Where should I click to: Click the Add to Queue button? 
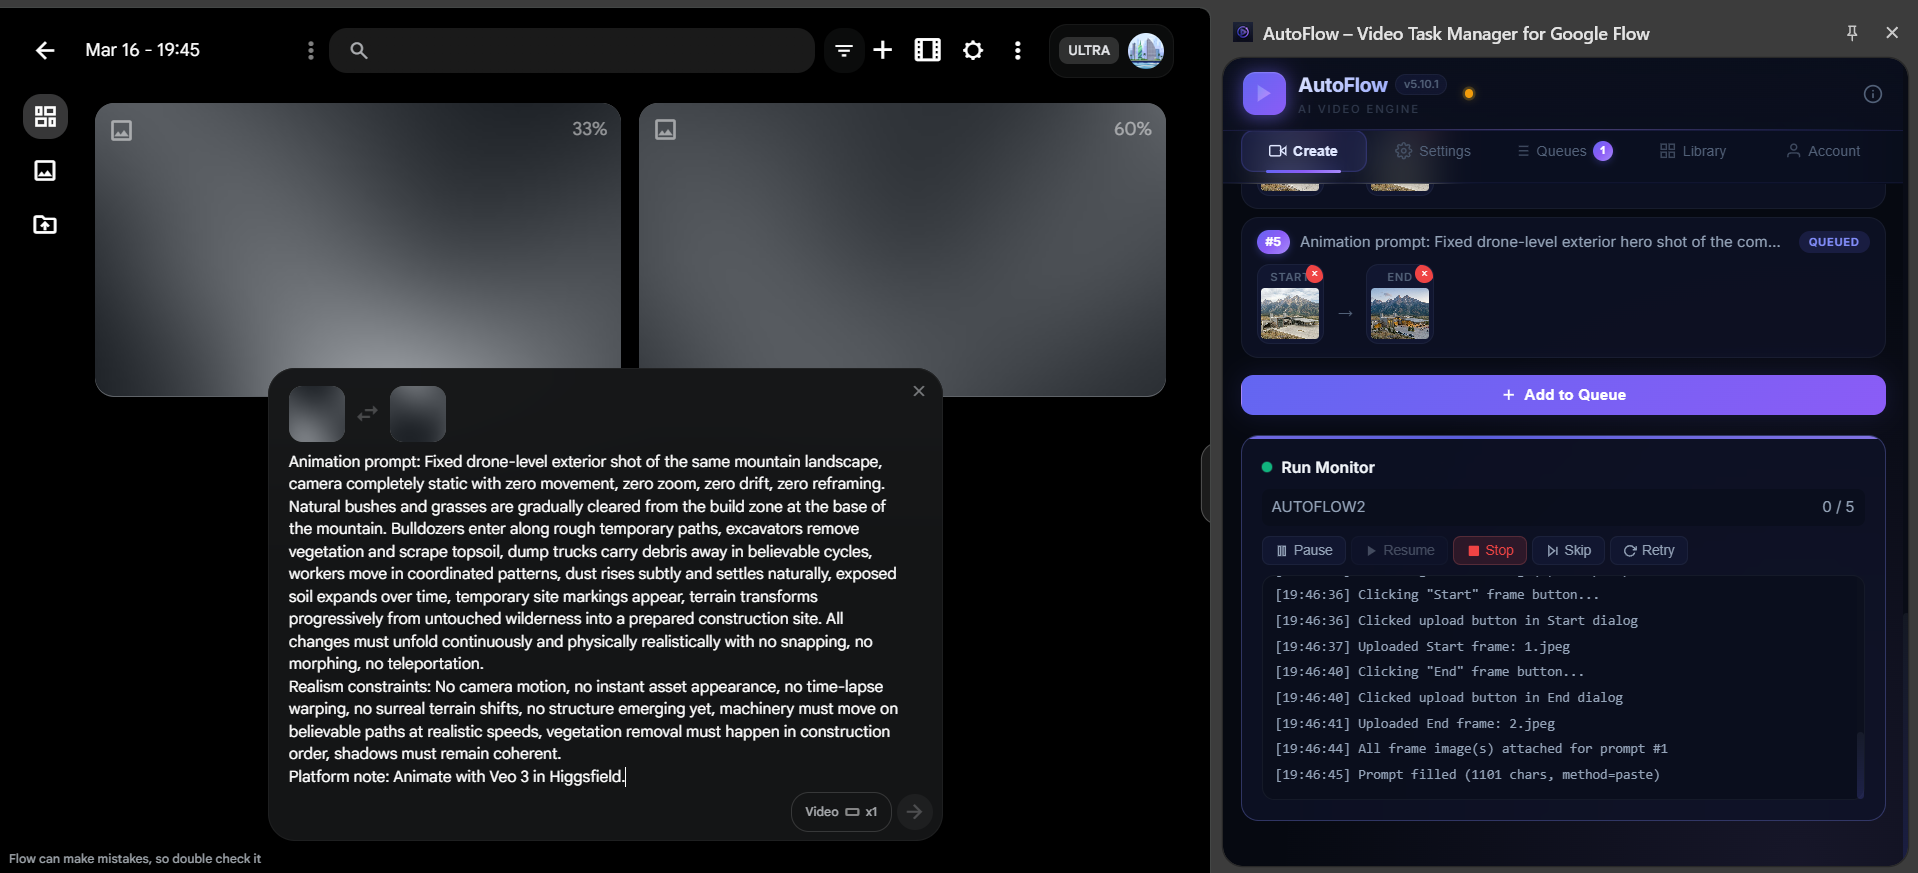point(1563,395)
